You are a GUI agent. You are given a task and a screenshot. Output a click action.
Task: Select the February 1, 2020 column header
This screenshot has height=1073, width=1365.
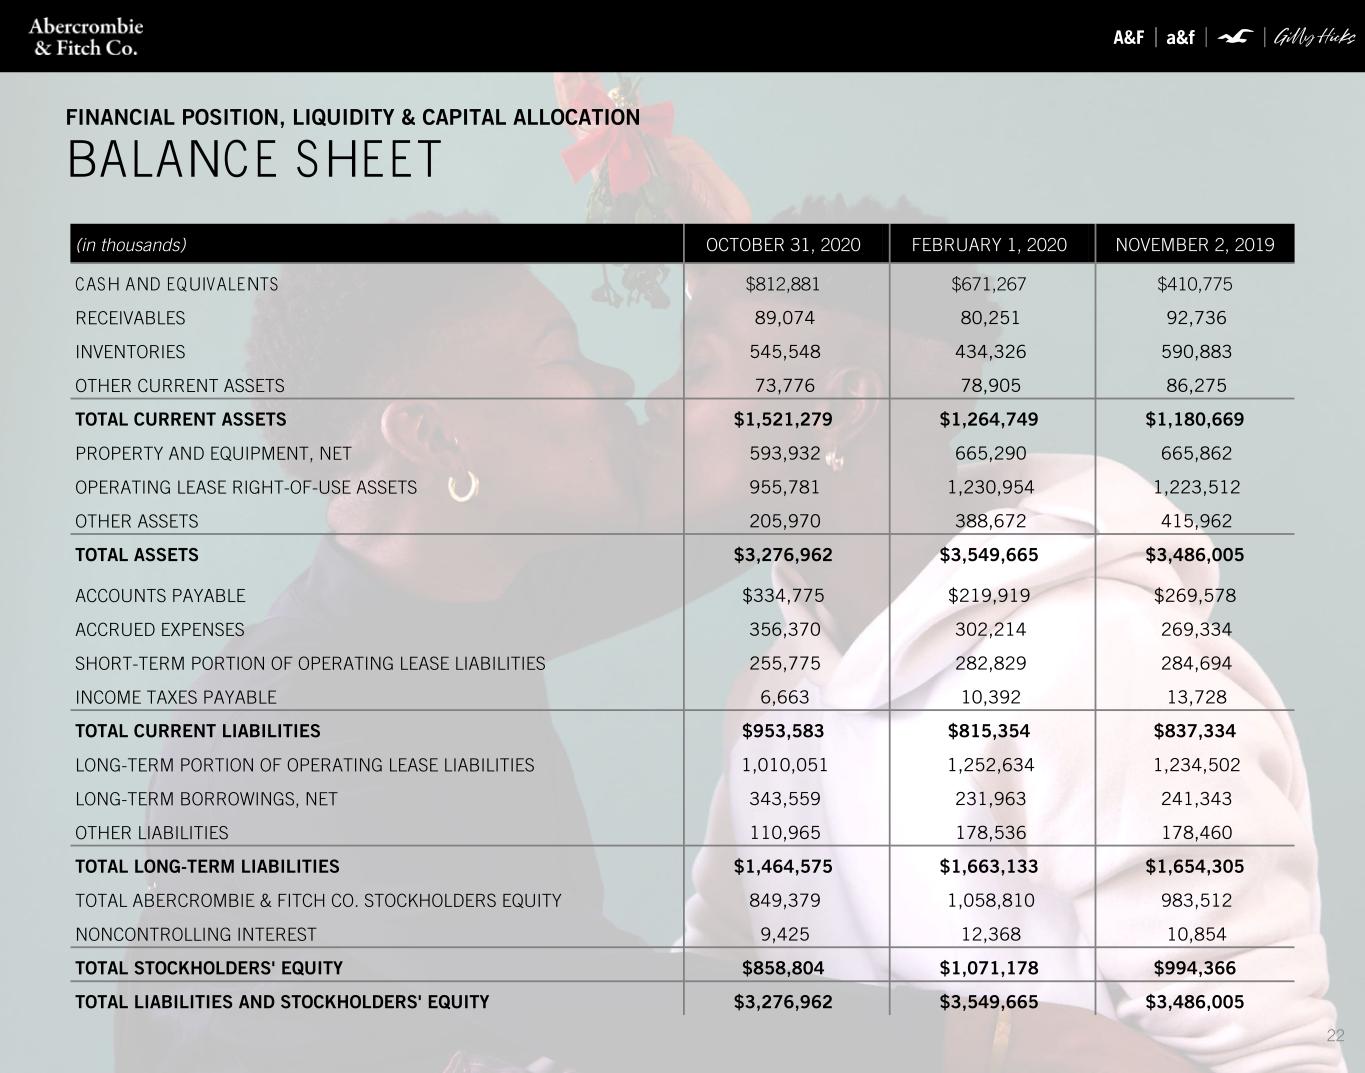pyautogui.click(x=989, y=245)
